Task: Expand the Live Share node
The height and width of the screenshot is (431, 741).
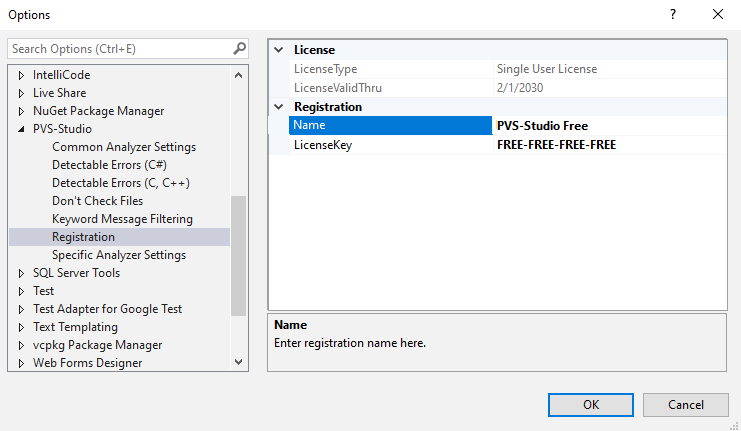Action: [21, 93]
